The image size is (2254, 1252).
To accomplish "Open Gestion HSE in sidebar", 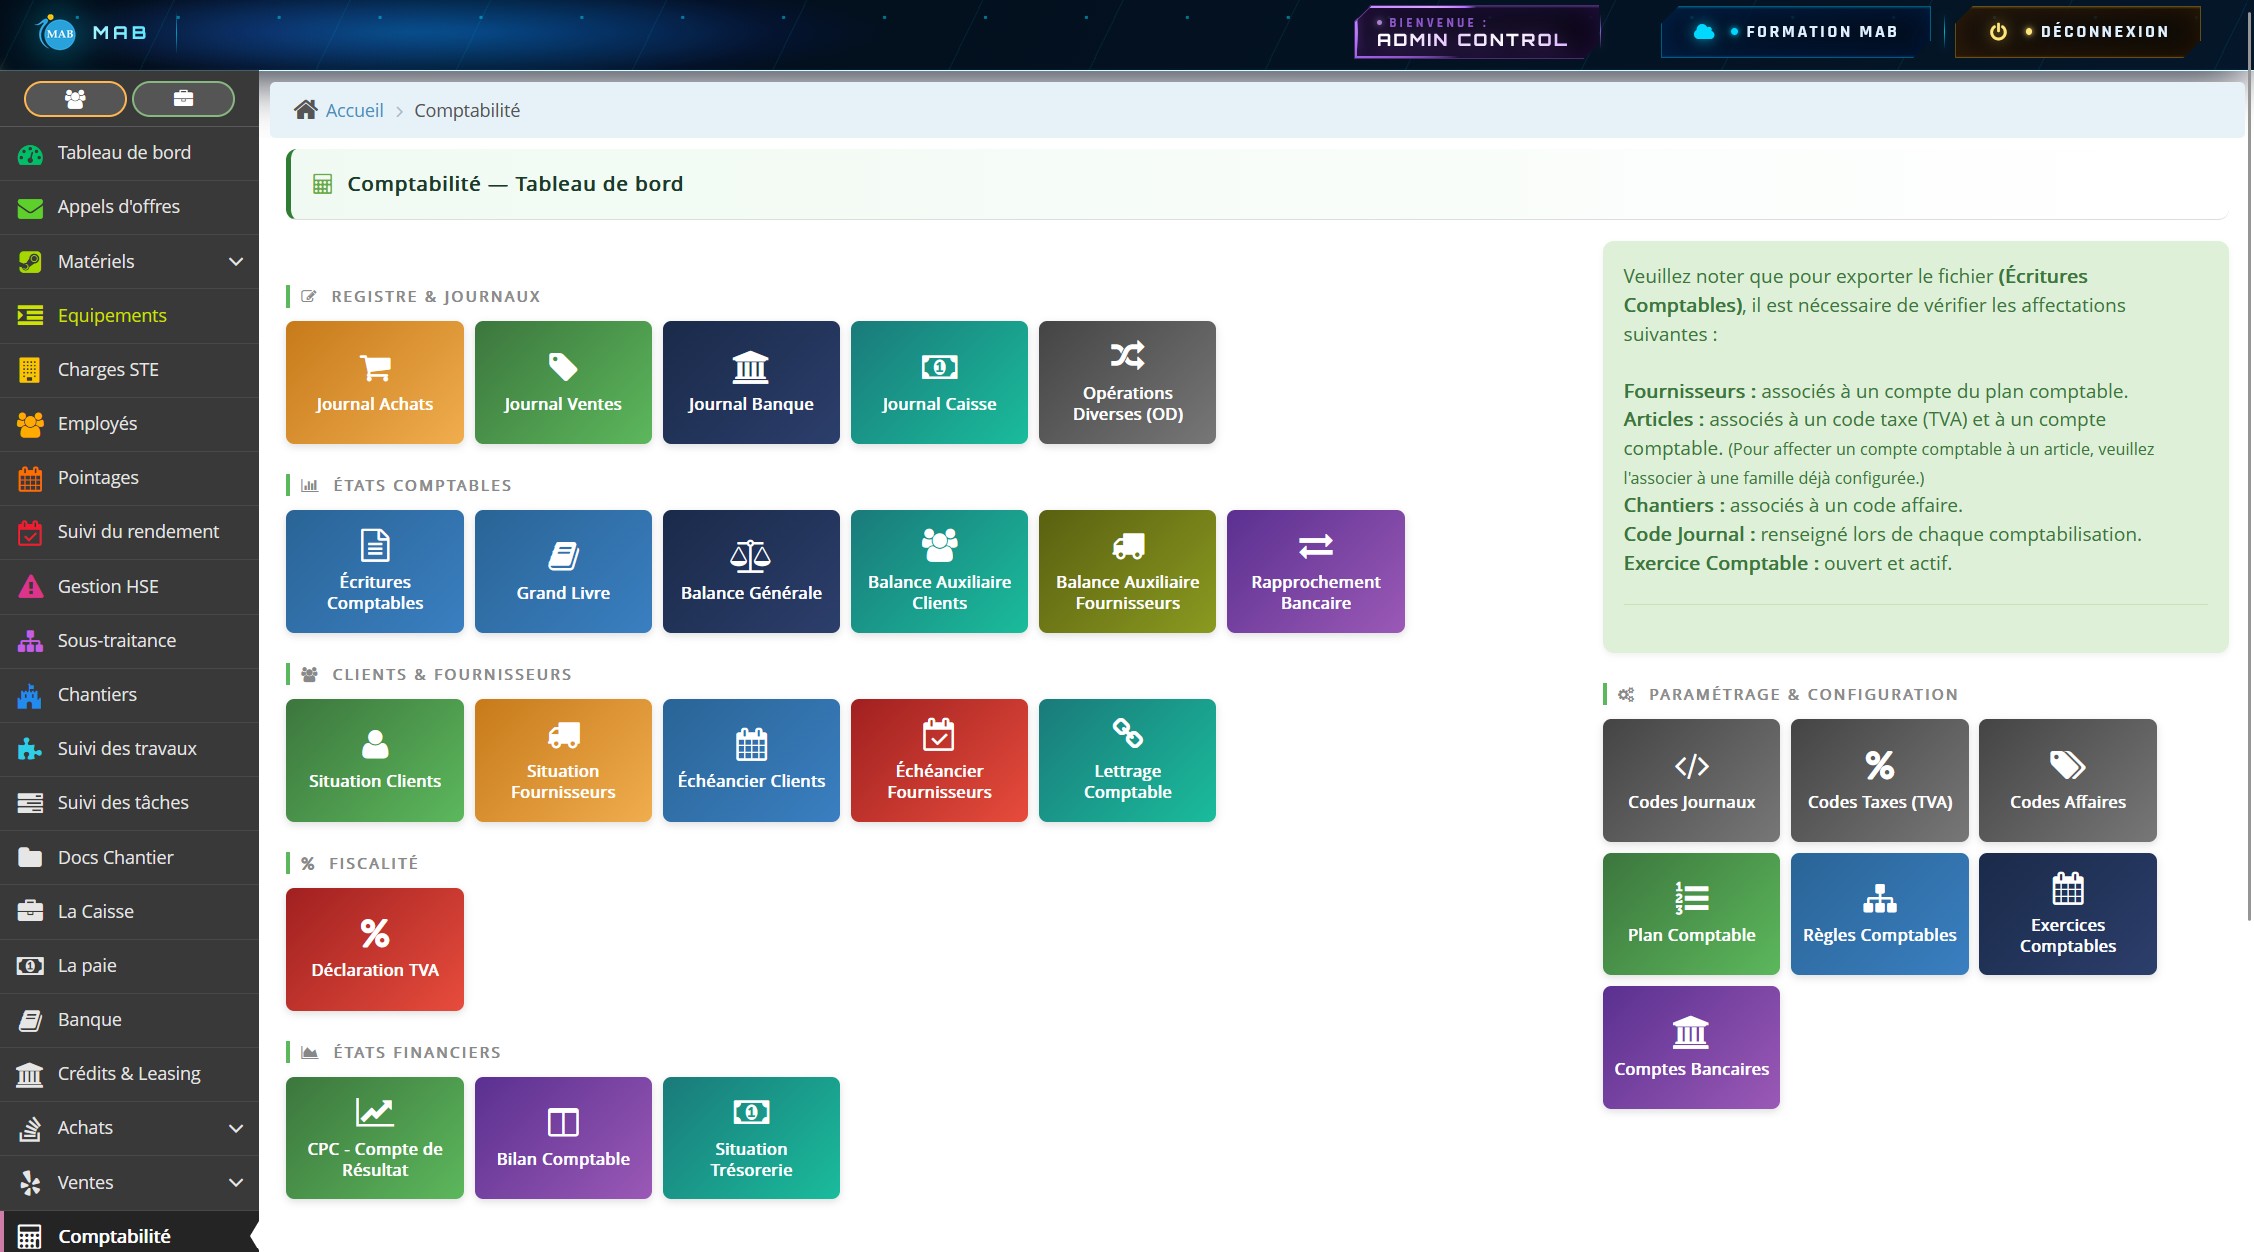I will (129, 587).
